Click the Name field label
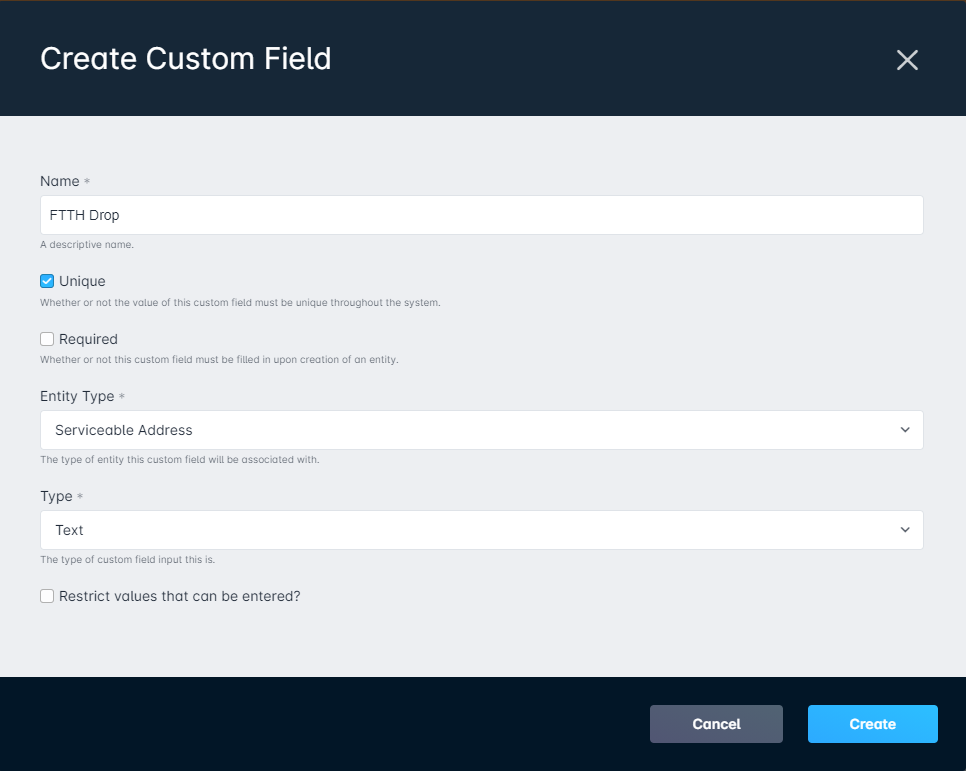Image resolution: width=966 pixels, height=771 pixels. 60,181
